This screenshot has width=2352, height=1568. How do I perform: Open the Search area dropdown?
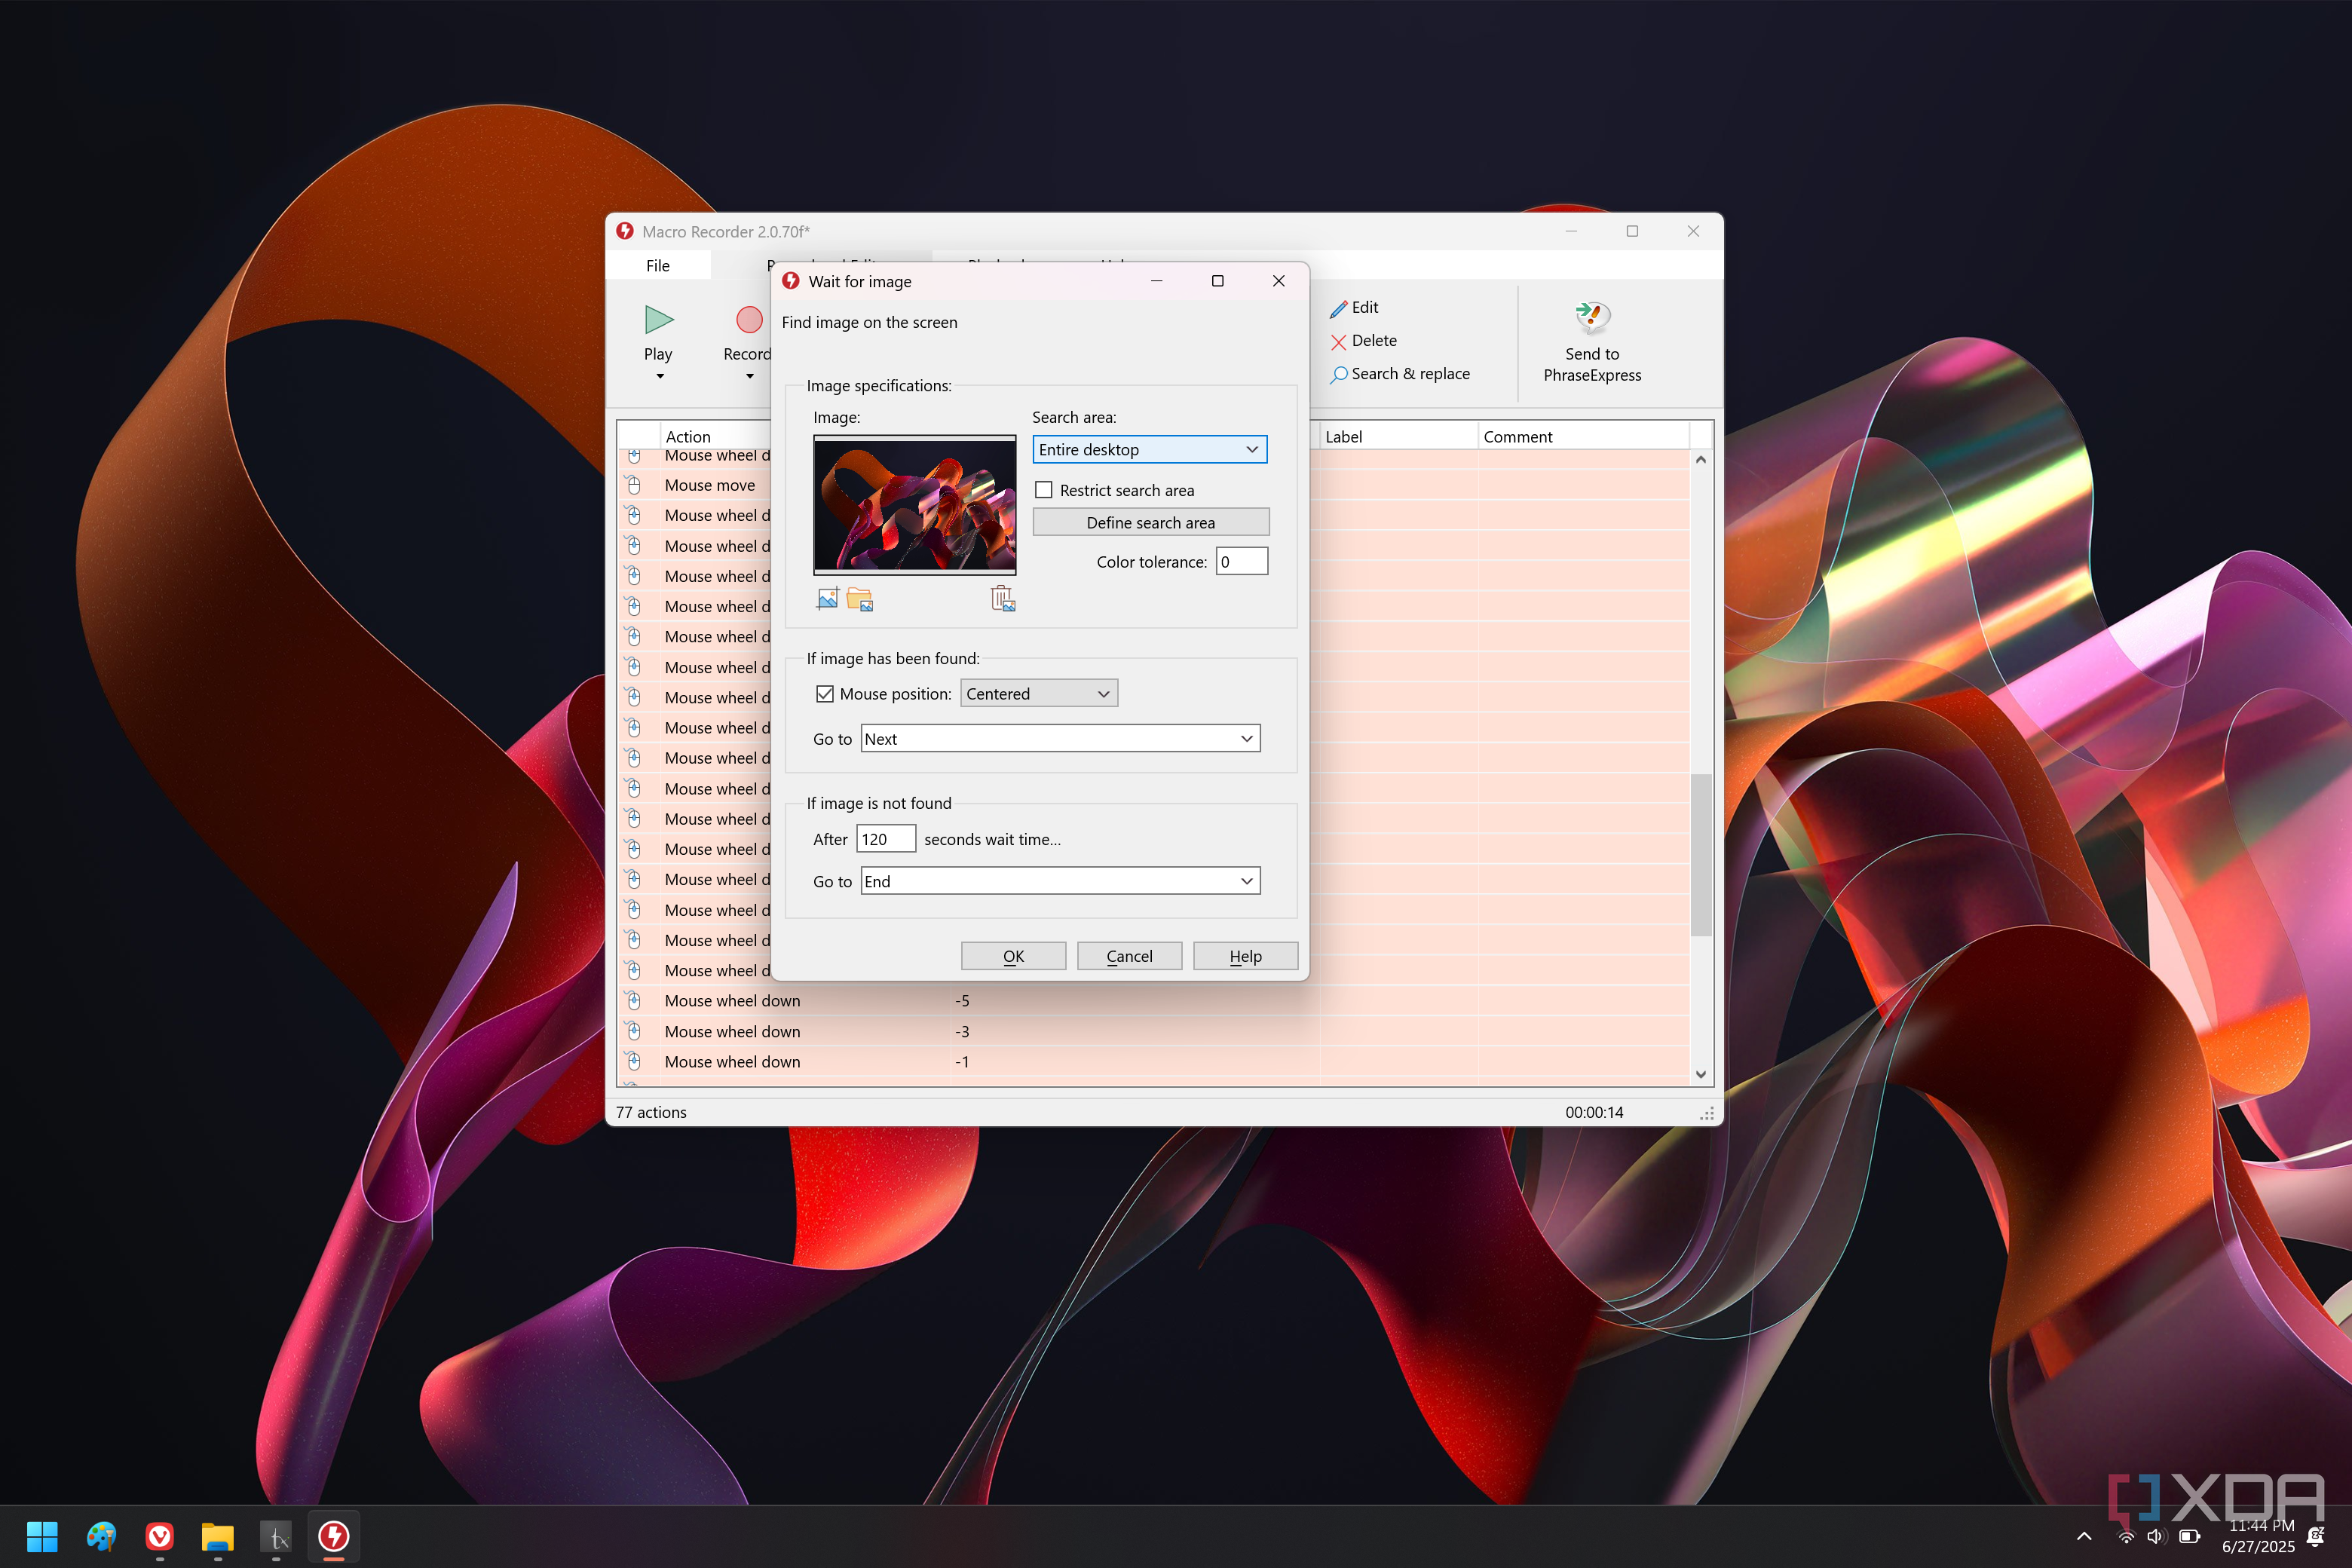pyautogui.click(x=1150, y=449)
